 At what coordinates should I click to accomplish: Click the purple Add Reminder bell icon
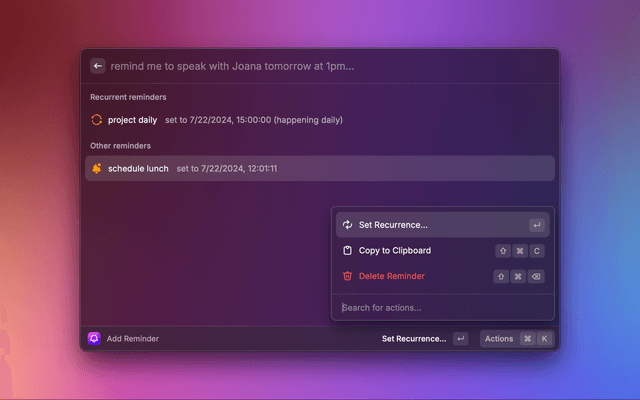click(x=94, y=339)
